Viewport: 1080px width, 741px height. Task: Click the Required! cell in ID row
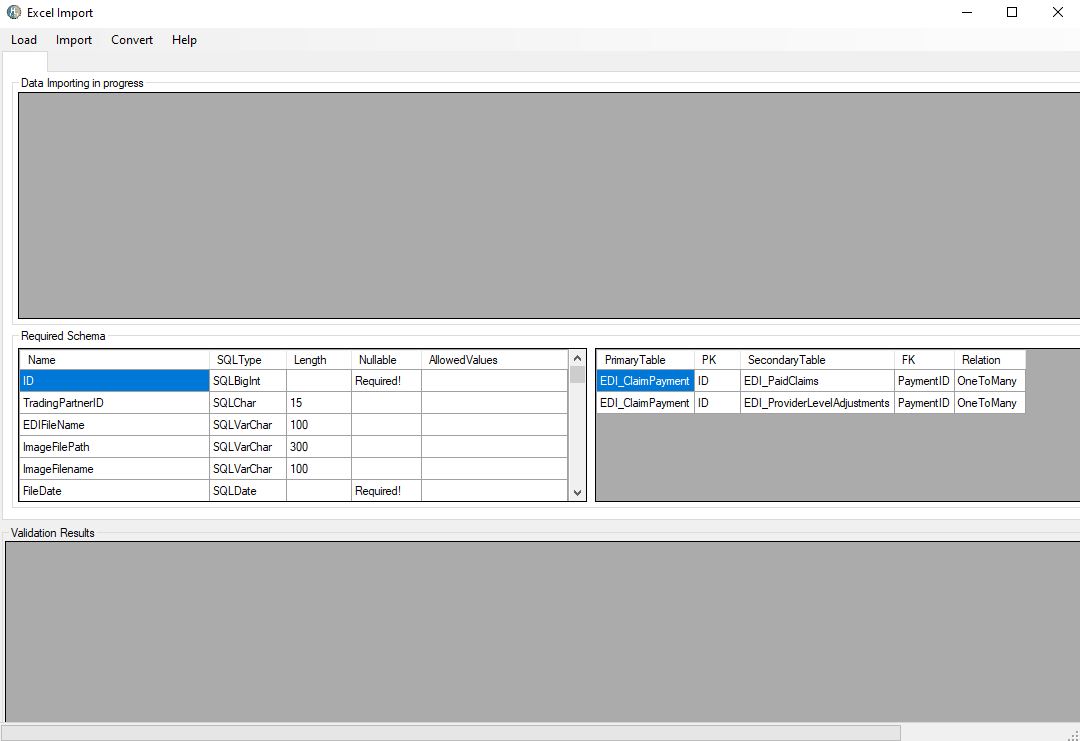pyautogui.click(x=386, y=381)
